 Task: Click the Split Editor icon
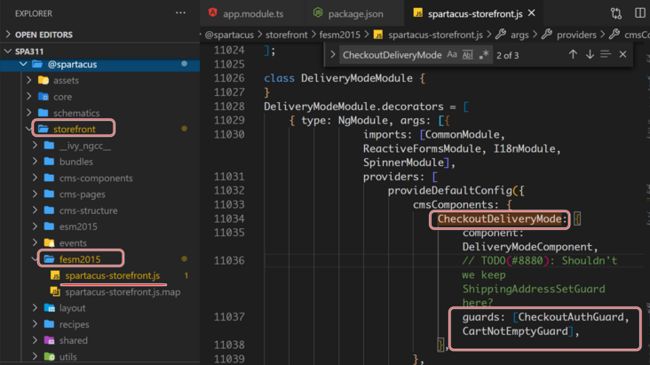(640, 13)
